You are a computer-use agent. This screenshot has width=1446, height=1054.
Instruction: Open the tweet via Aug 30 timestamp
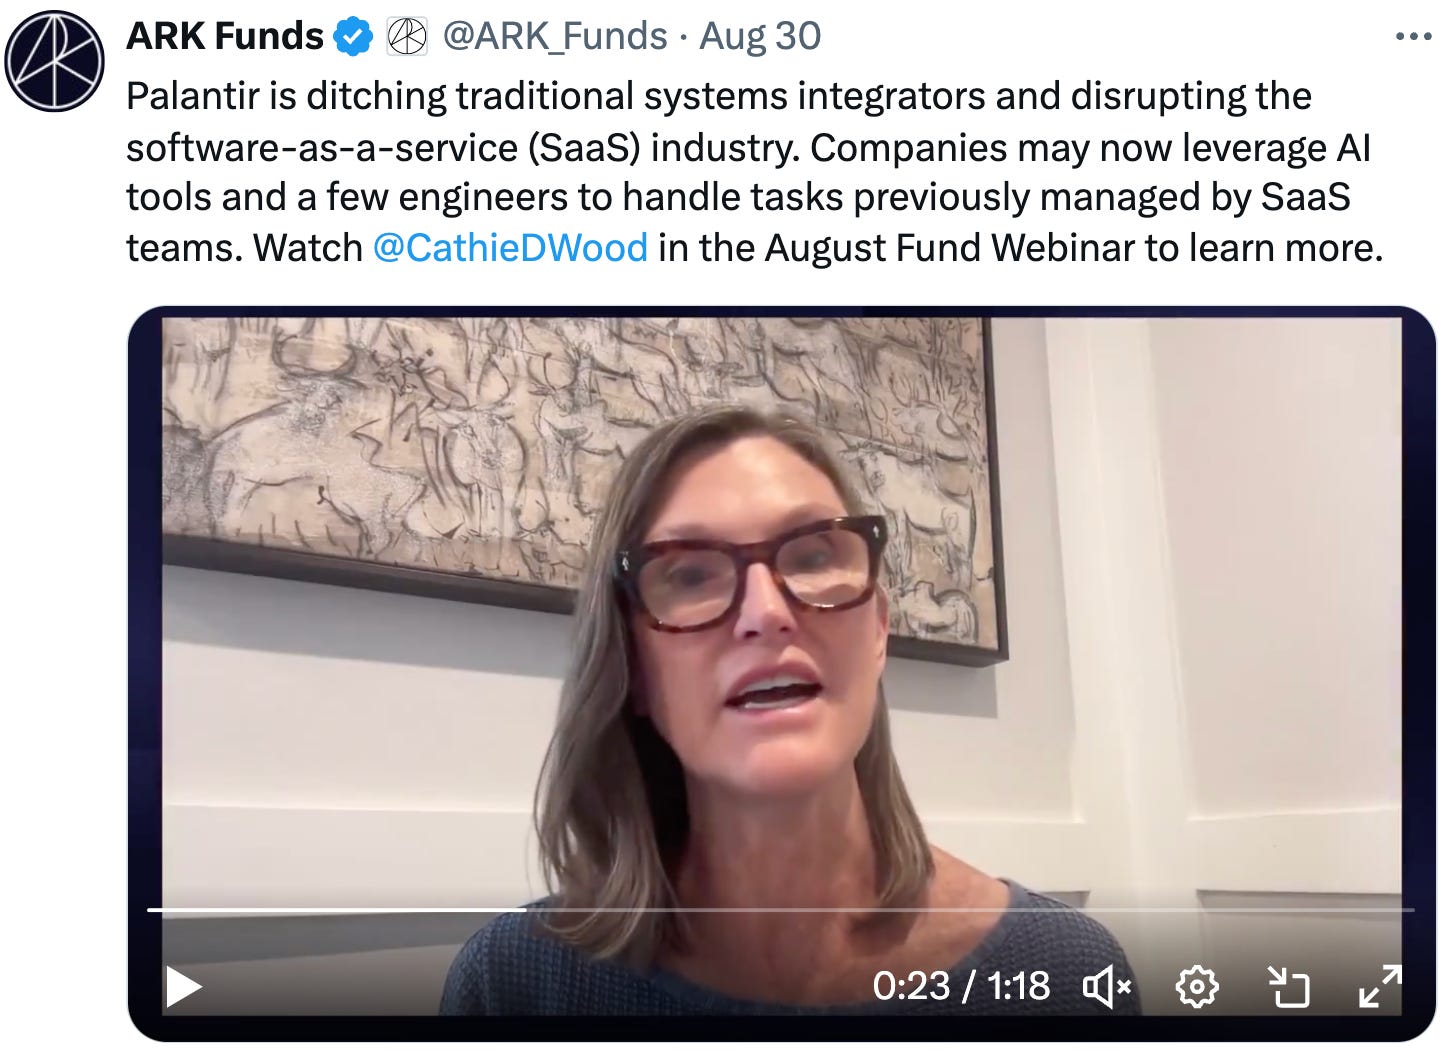[x=760, y=37]
